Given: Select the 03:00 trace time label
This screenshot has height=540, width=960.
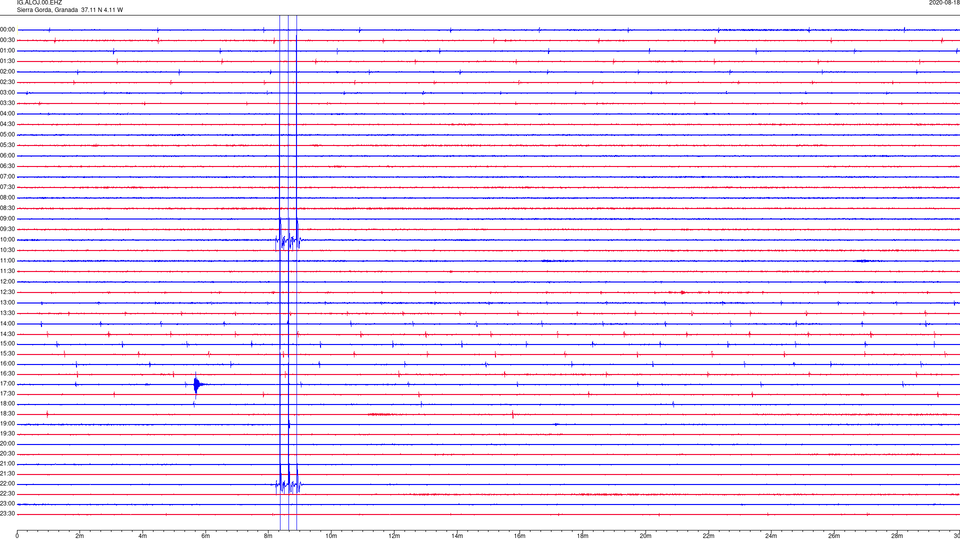Looking at the screenshot, I should [x=7, y=92].
